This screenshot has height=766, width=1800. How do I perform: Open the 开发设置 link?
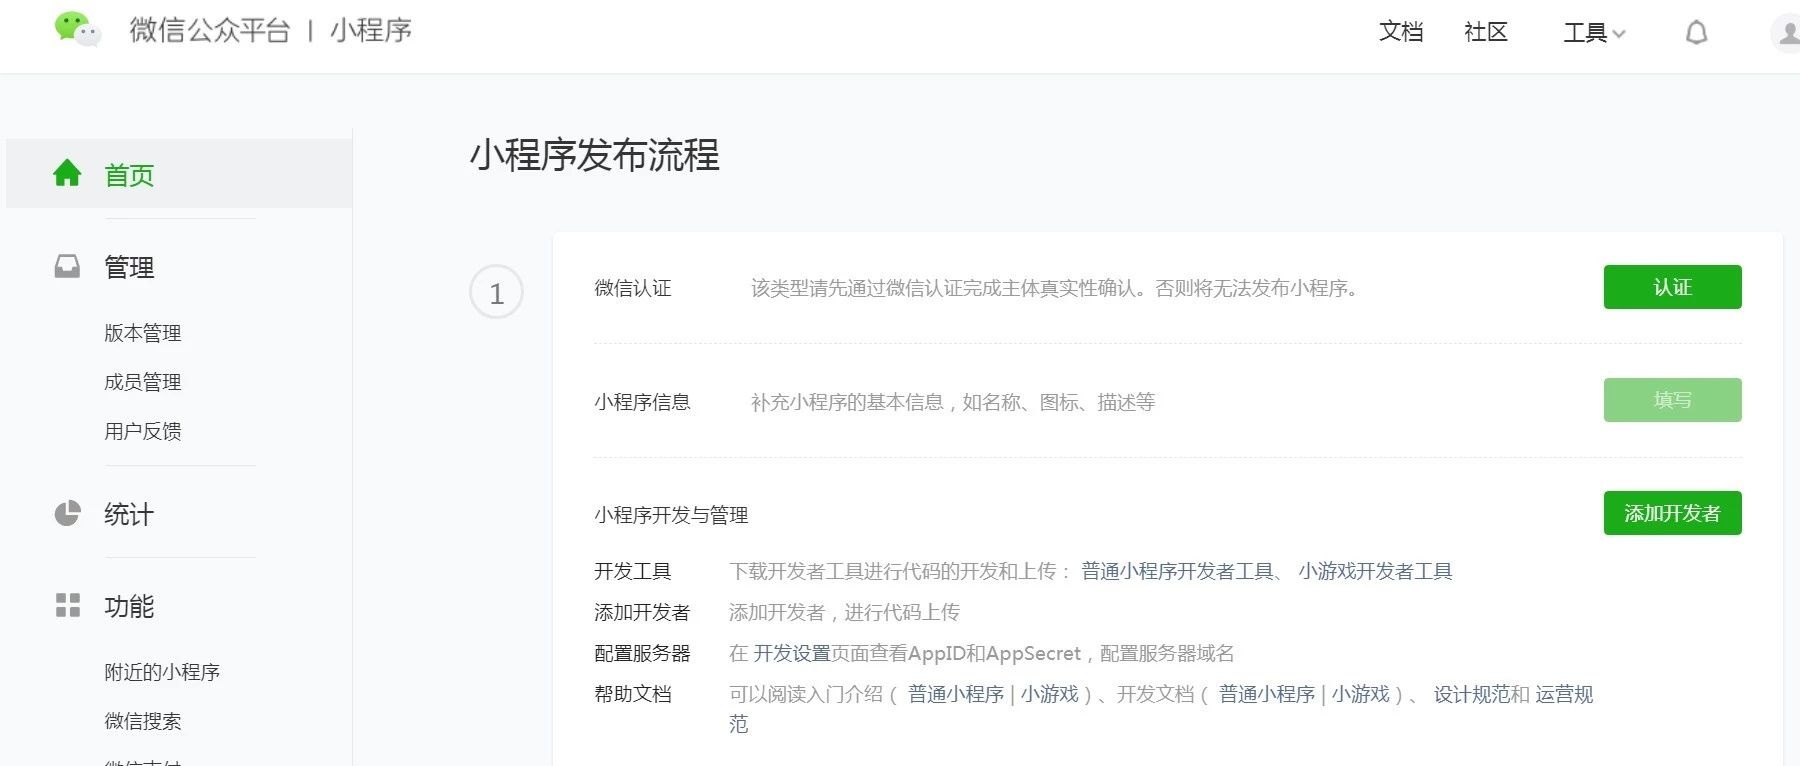click(792, 653)
